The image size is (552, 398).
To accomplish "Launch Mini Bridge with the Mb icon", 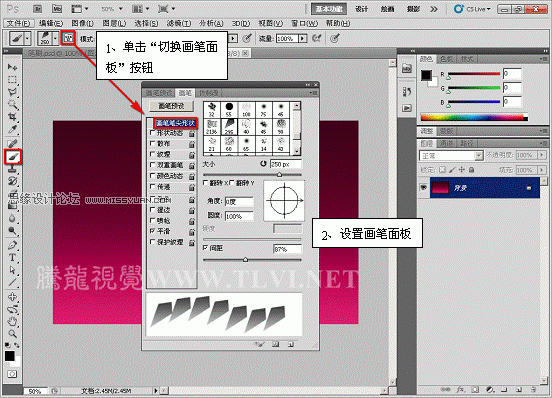I will [57, 9].
